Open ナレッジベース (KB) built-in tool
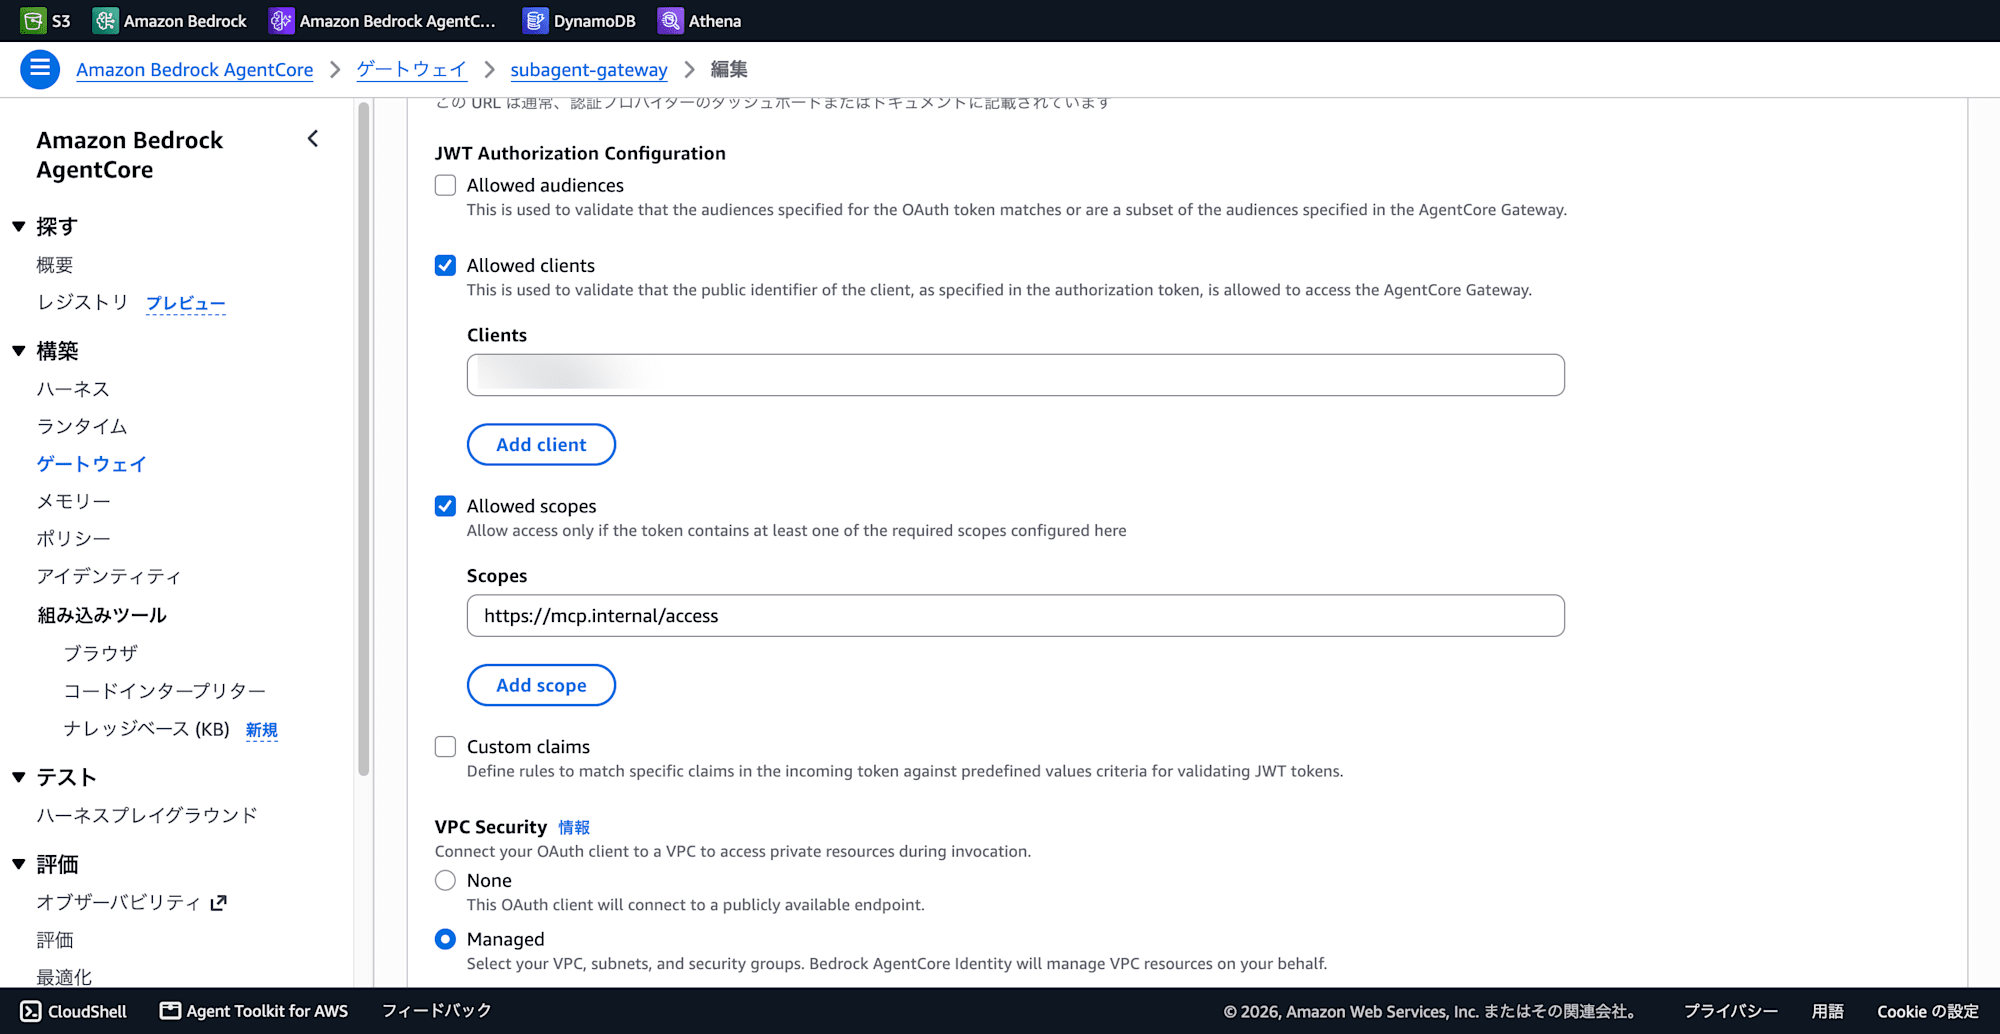 (x=147, y=729)
